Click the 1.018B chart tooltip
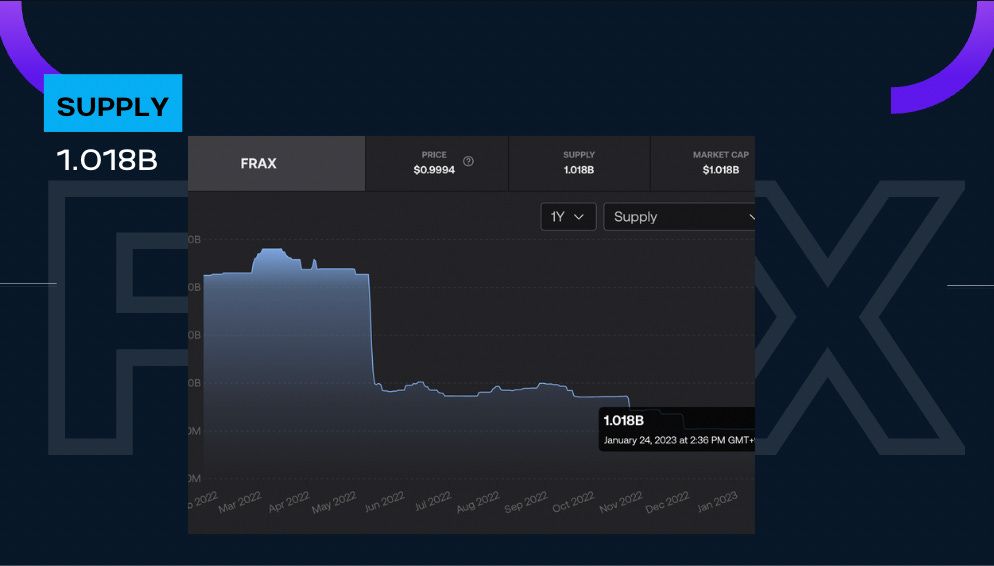Image resolution: width=994 pixels, height=566 pixels. tap(624, 420)
